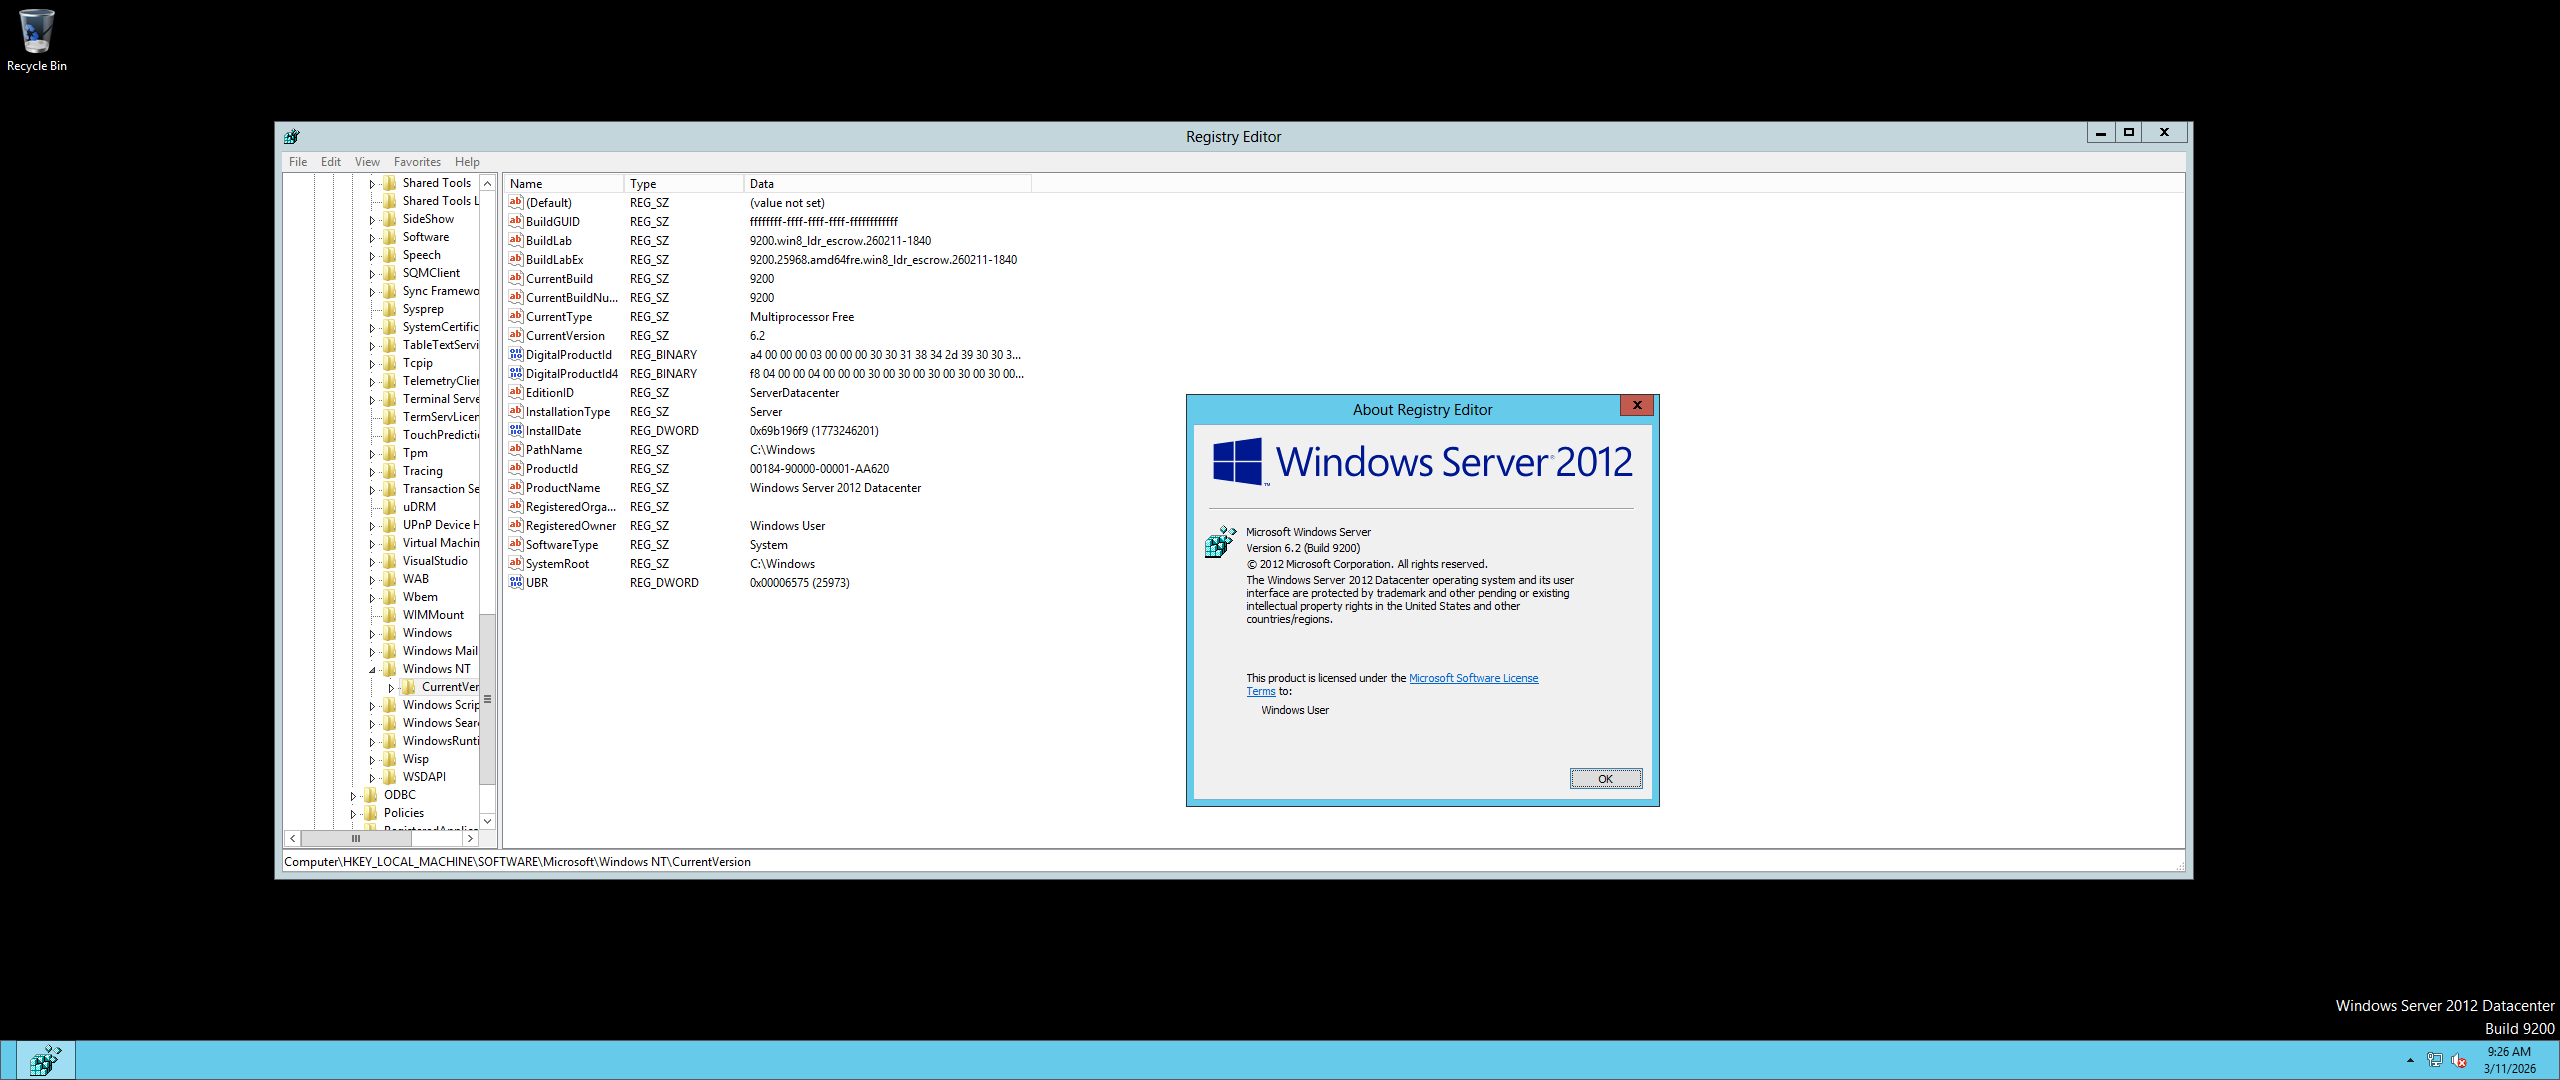This screenshot has height=1080, width=2560.
Task: Expand the Tcpip key node
Action: pos(372,364)
